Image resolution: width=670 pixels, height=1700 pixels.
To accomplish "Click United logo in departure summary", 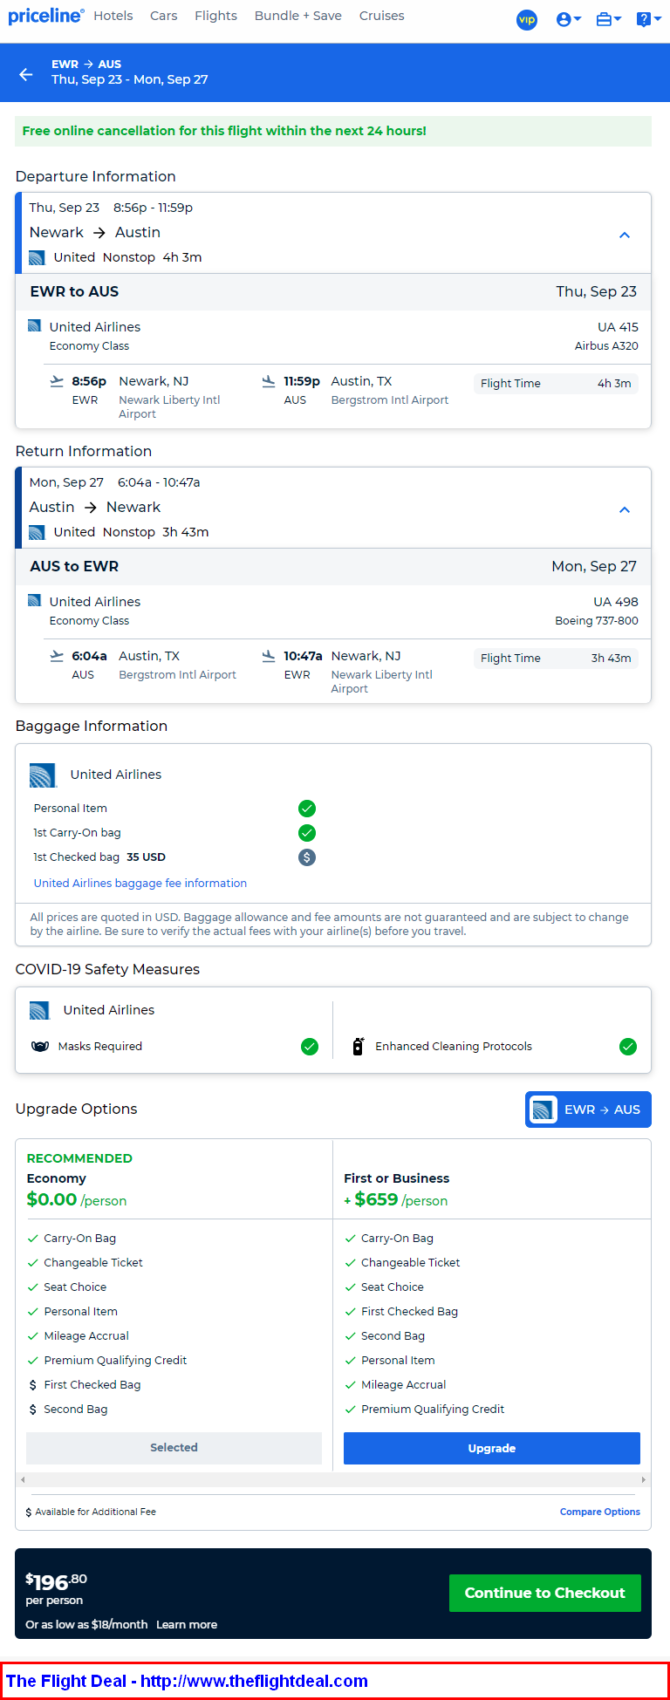I will (x=37, y=258).
